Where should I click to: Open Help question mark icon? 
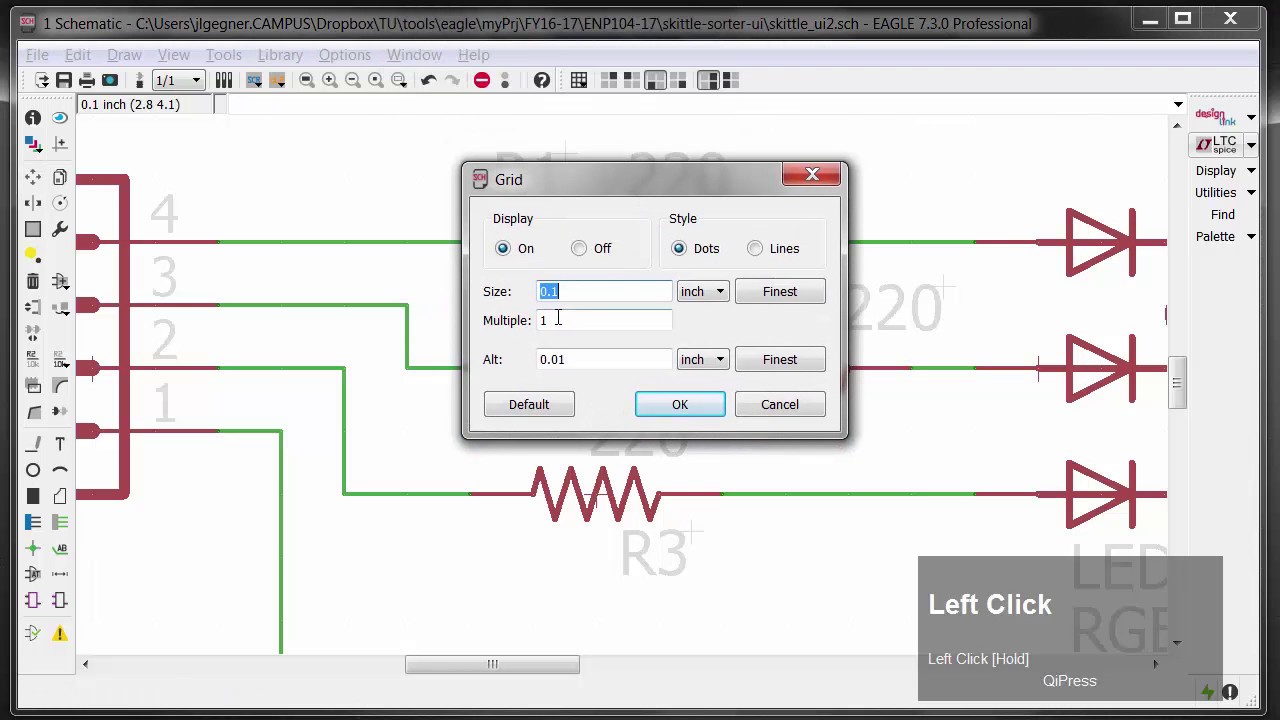(541, 80)
